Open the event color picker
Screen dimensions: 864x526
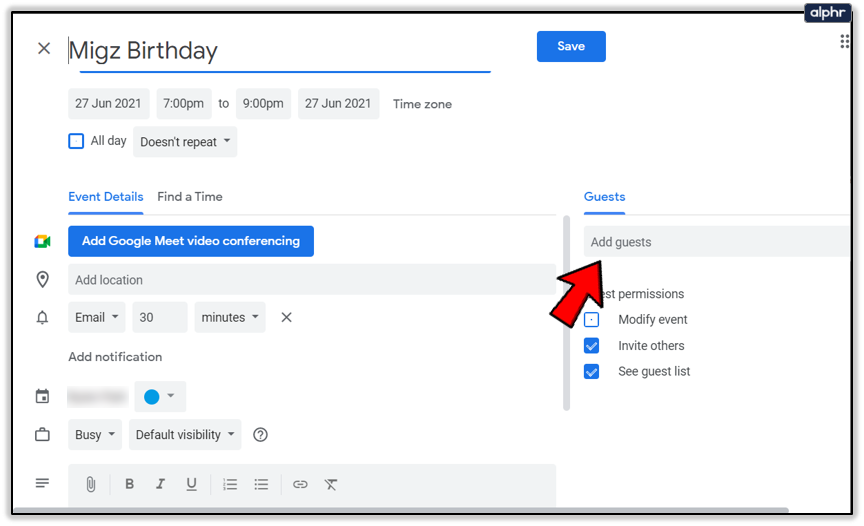160,397
